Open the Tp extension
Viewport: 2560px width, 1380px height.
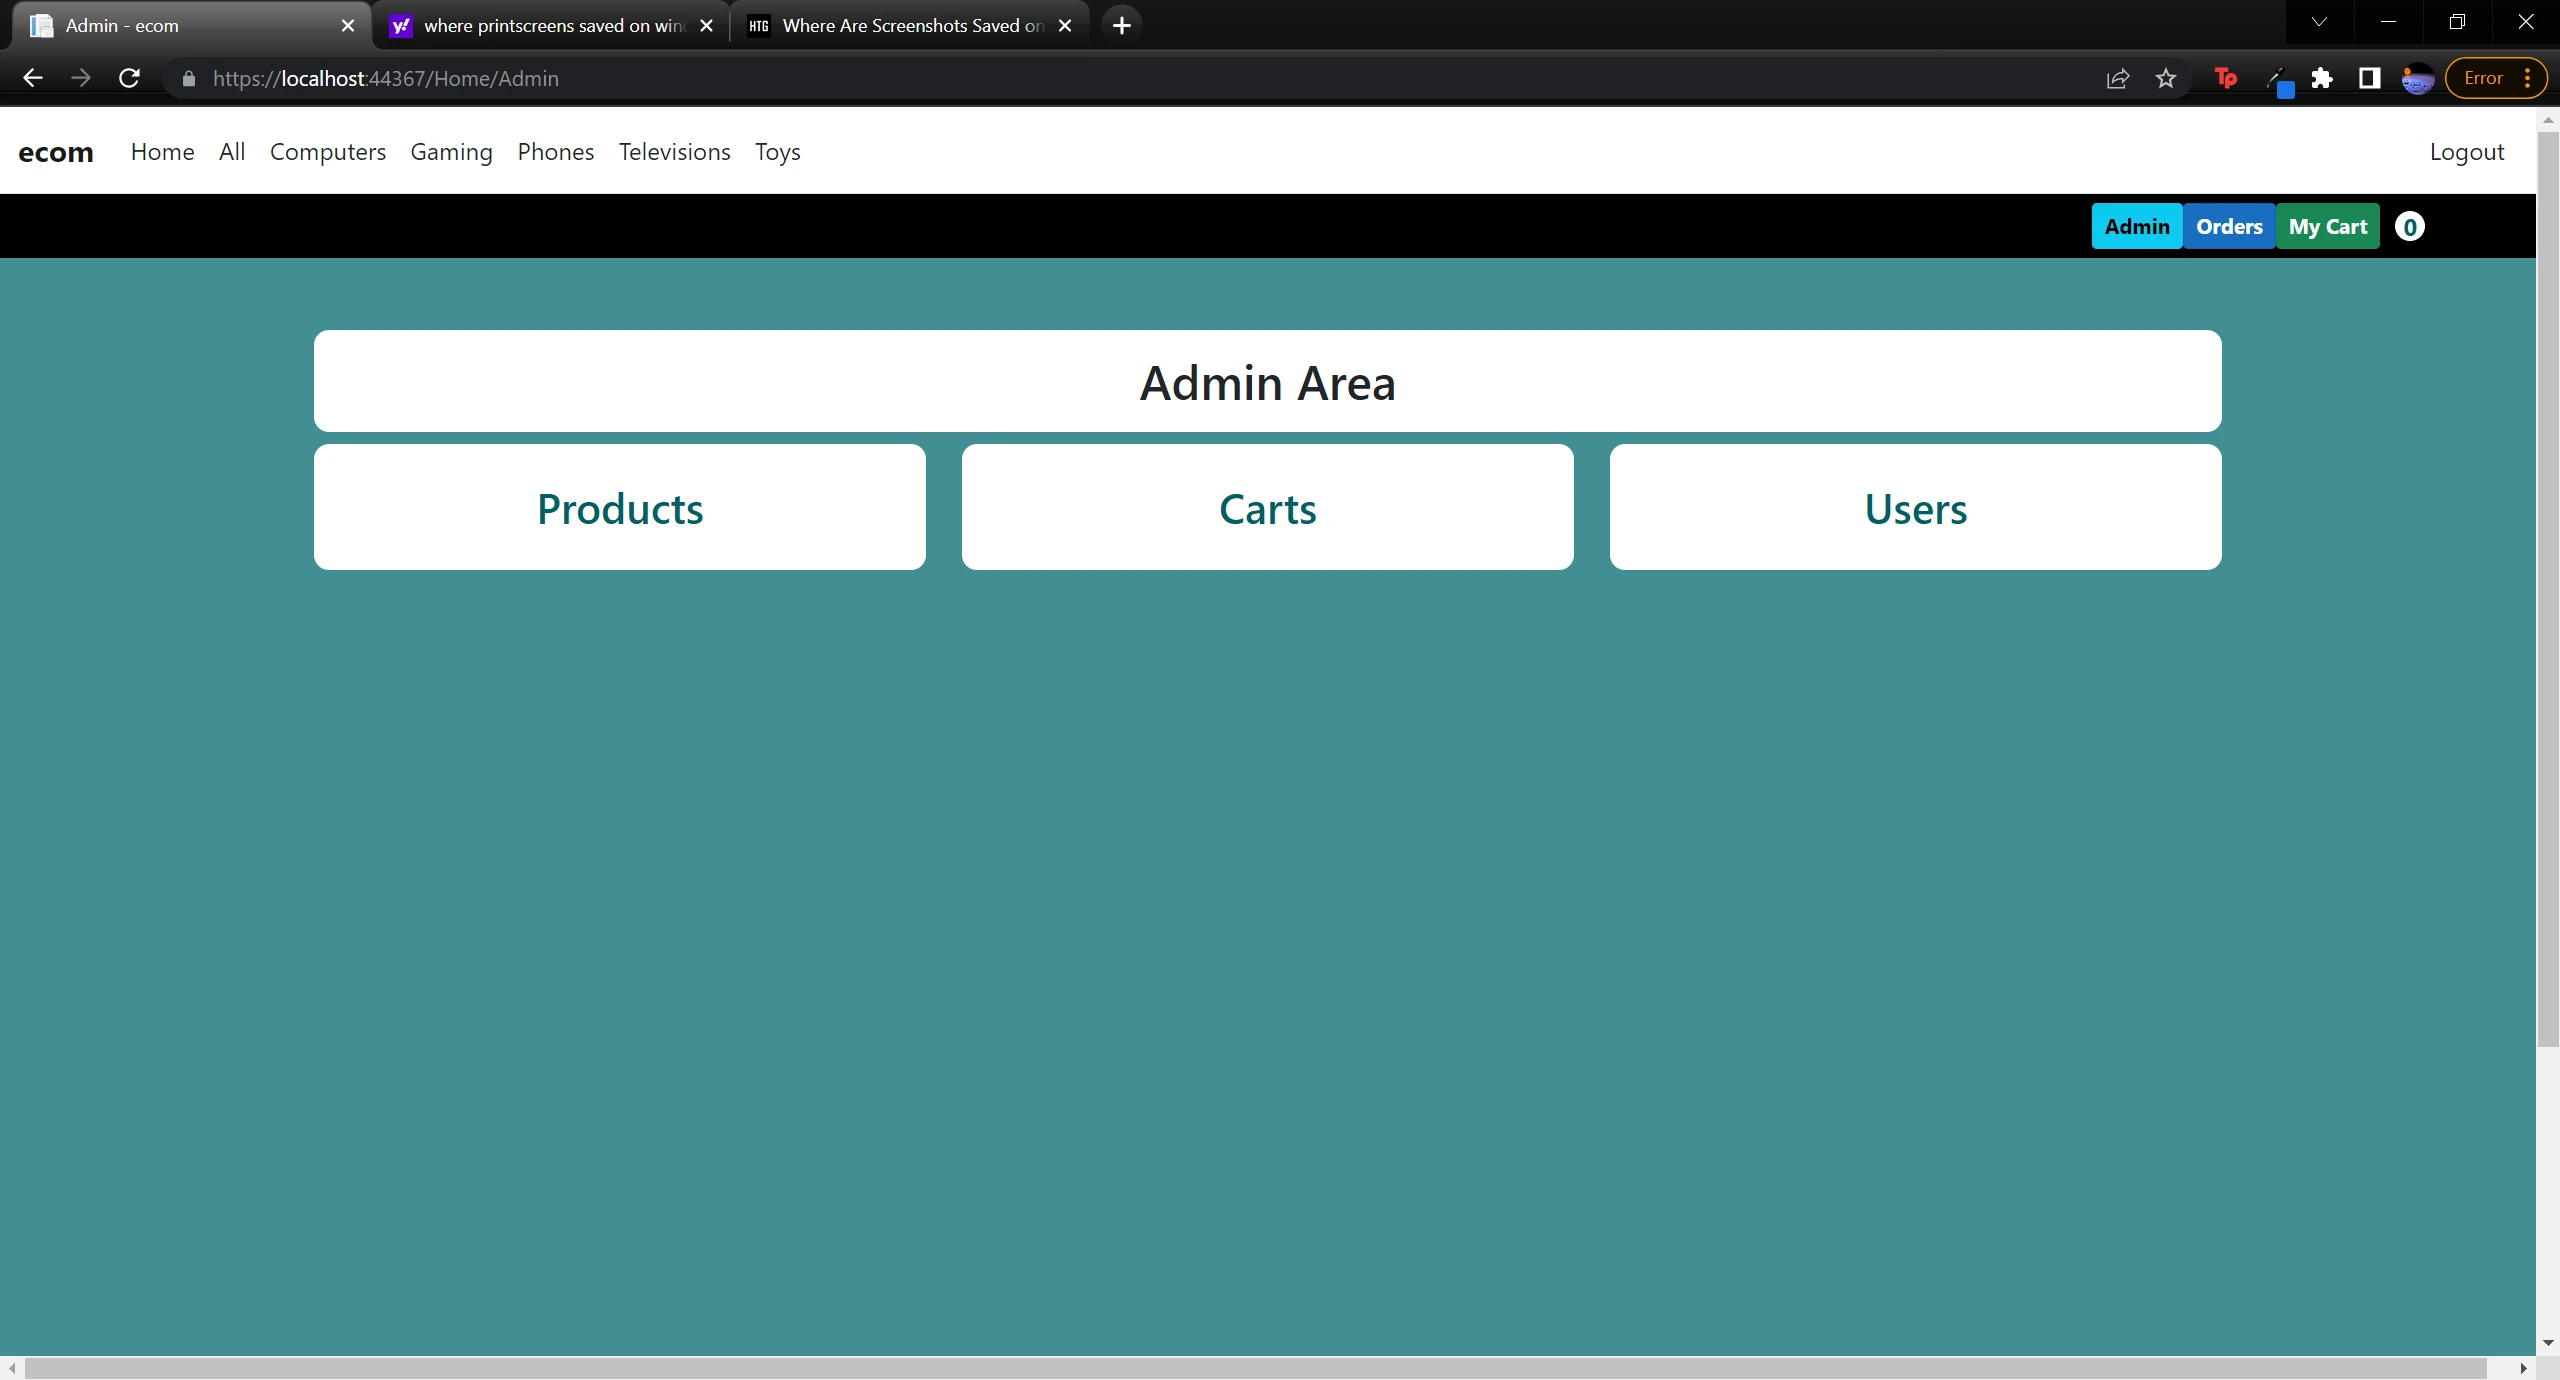[2224, 78]
